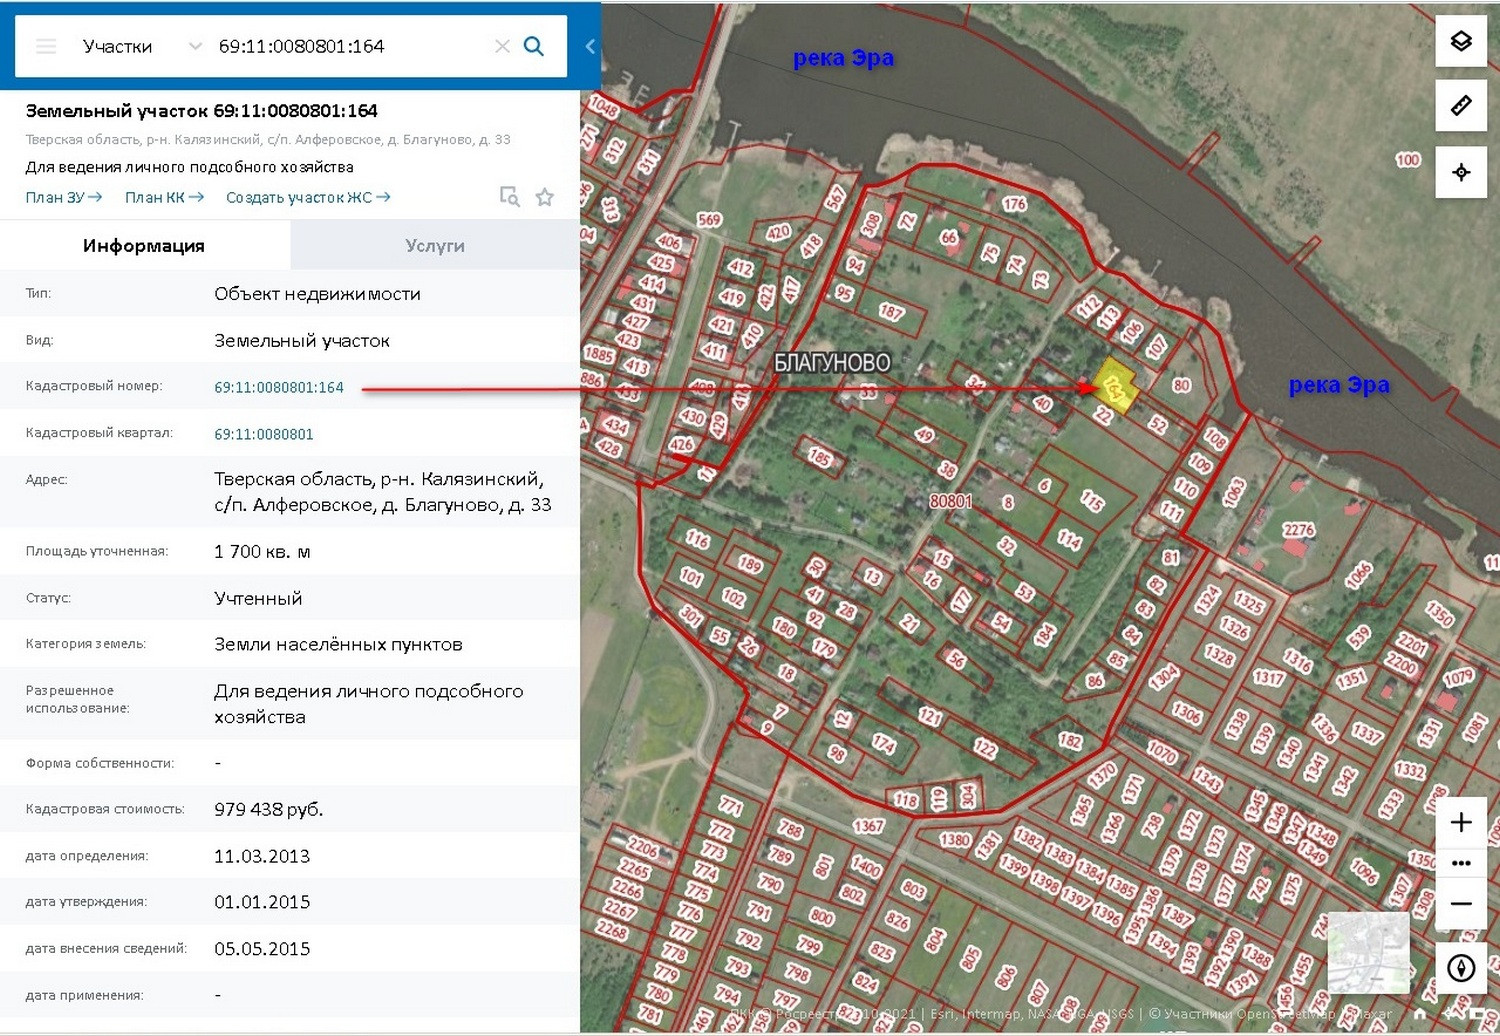Zoom in the map with plus button
Screen dimensions: 1500x1036
coord(1461,822)
